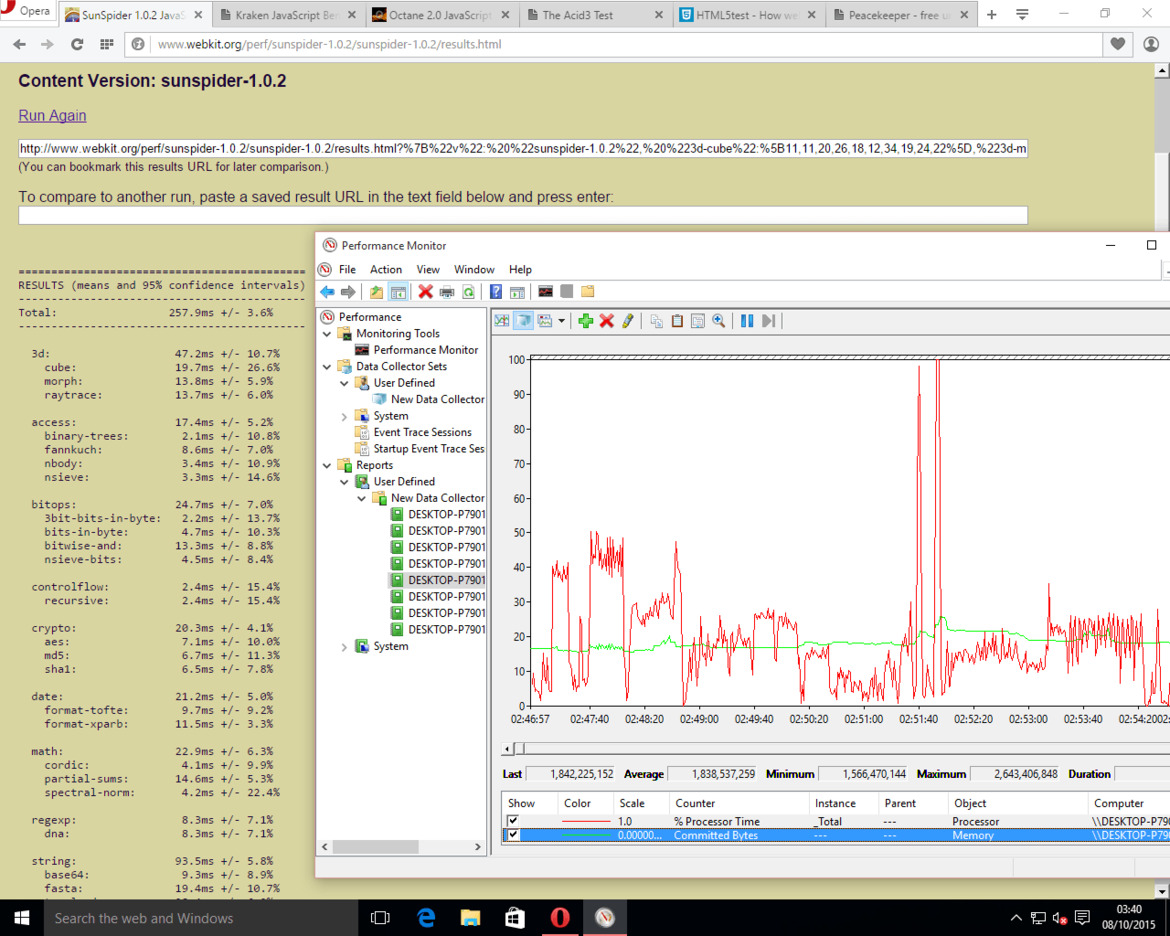Open Help menu in Performance Monitor
This screenshot has width=1170, height=936.
tap(520, 269)
